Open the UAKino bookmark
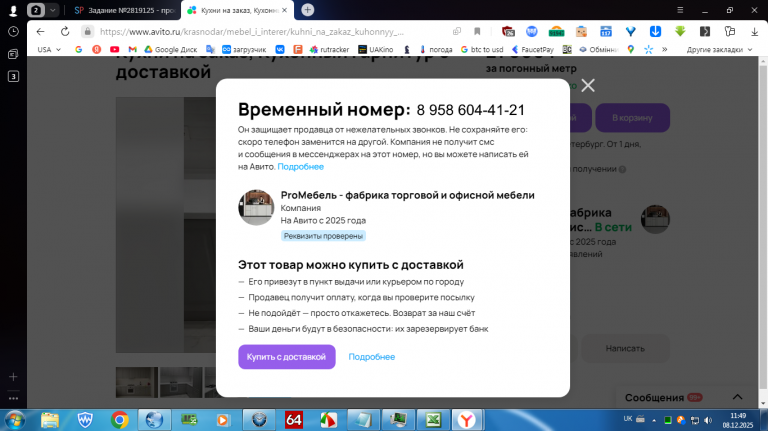 376,49
